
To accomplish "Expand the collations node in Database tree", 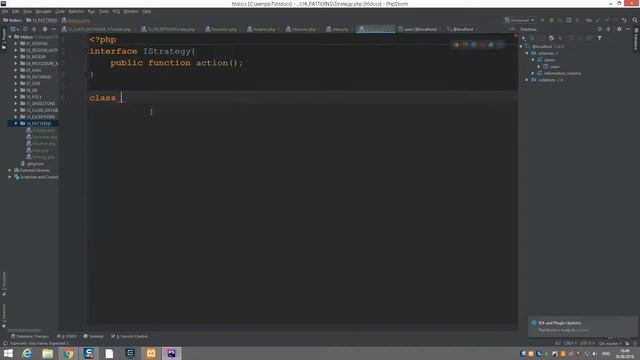I will point(527,80).
